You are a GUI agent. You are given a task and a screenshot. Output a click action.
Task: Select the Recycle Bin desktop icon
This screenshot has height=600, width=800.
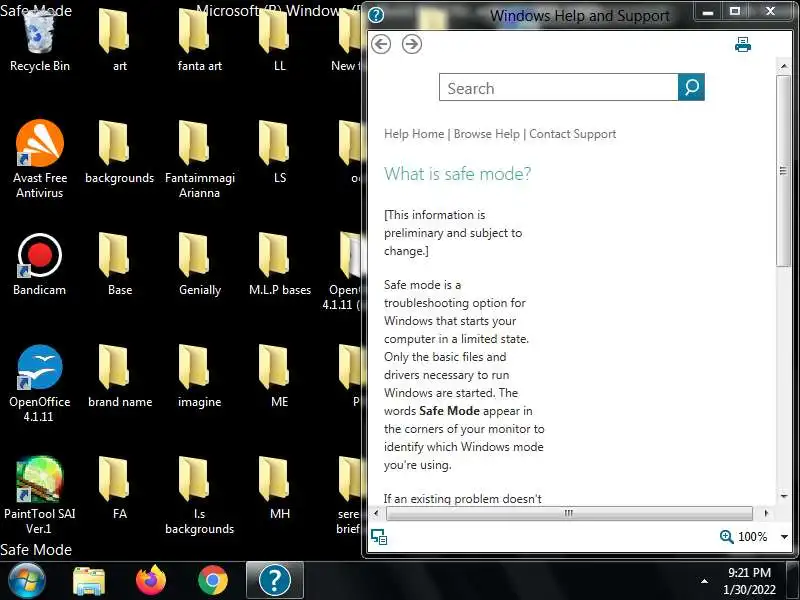click(39, 40)
